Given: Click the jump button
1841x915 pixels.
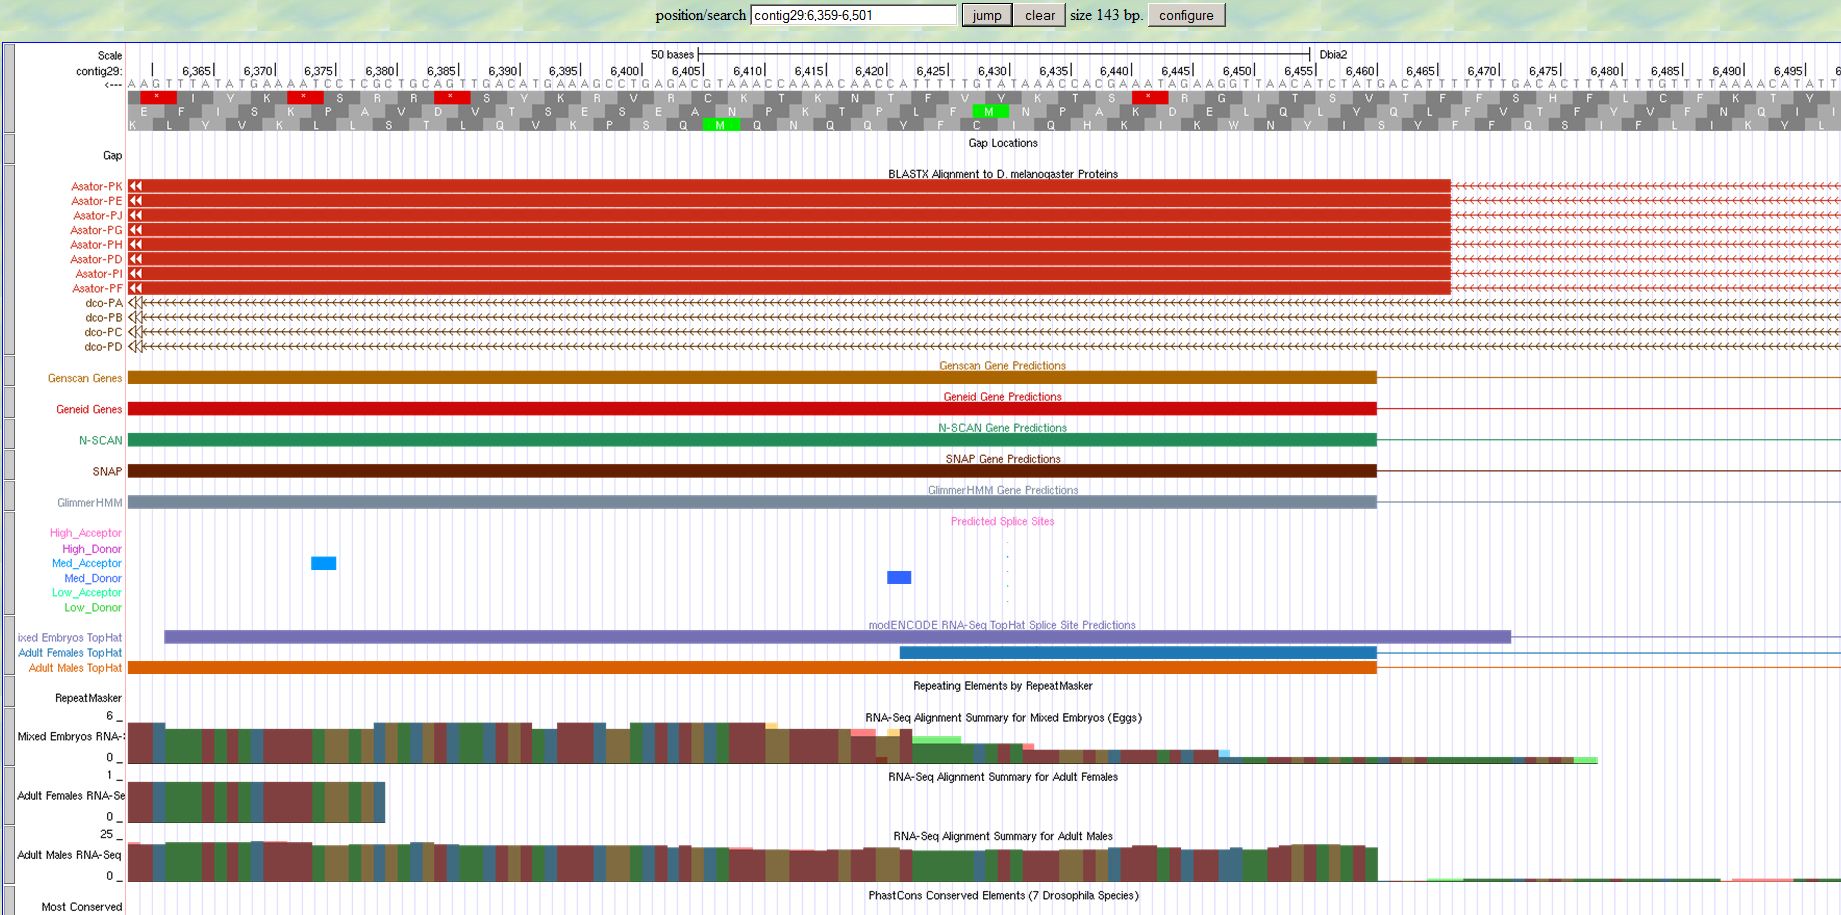Looking at the screenshot, I should pyautogui.click(x=987, y=15).
